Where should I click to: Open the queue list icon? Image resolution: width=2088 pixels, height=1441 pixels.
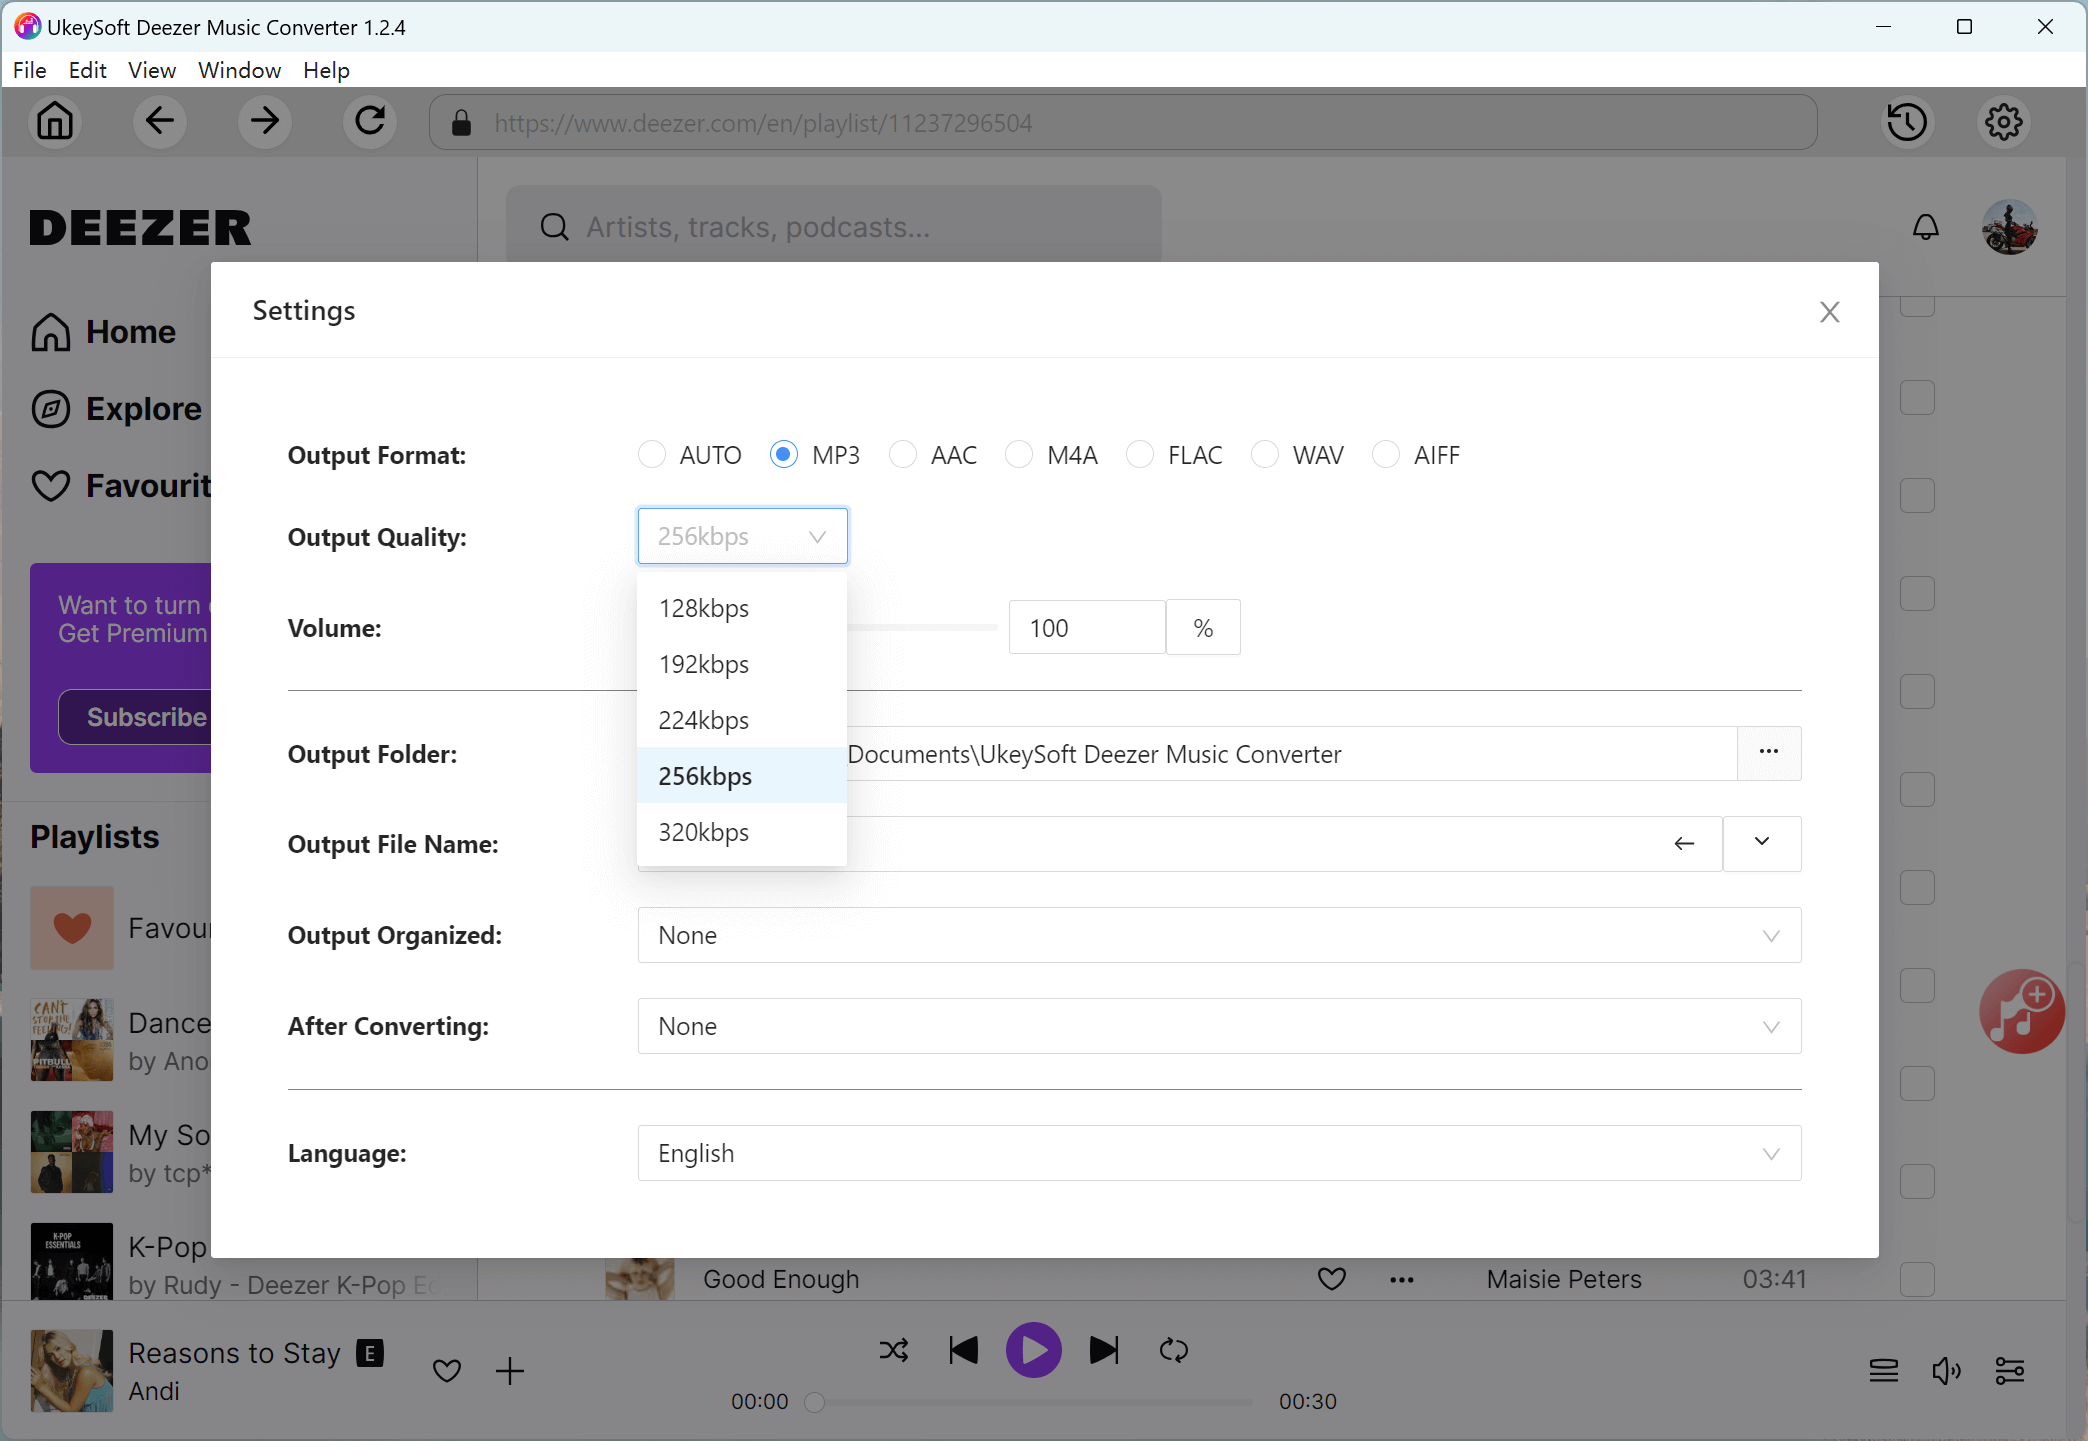point(1883,1370)
